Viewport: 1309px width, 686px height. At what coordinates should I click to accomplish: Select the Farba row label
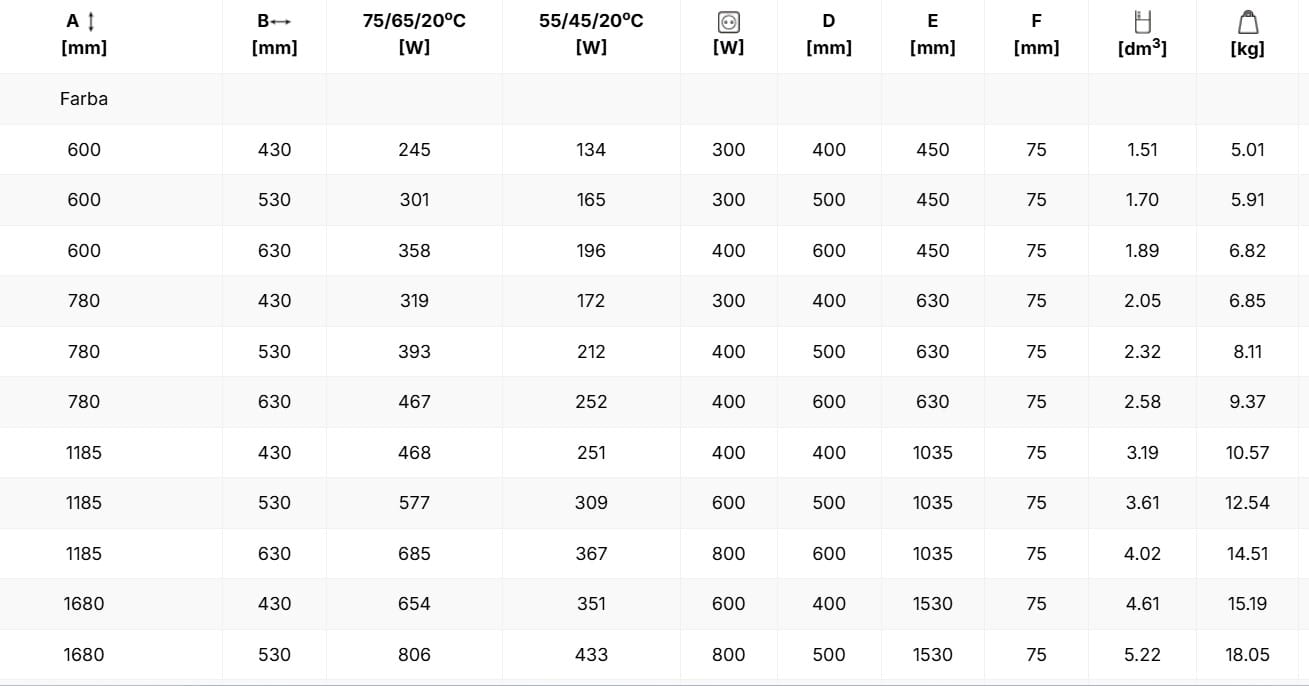click(84, 99)
